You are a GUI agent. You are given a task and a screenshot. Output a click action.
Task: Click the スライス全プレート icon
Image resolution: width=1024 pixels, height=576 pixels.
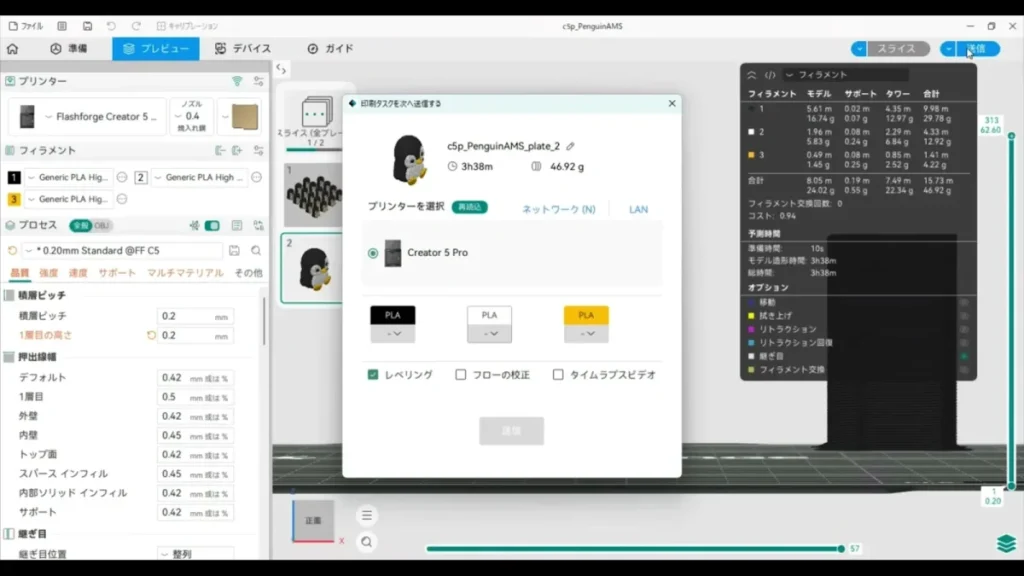pos(317,112)
